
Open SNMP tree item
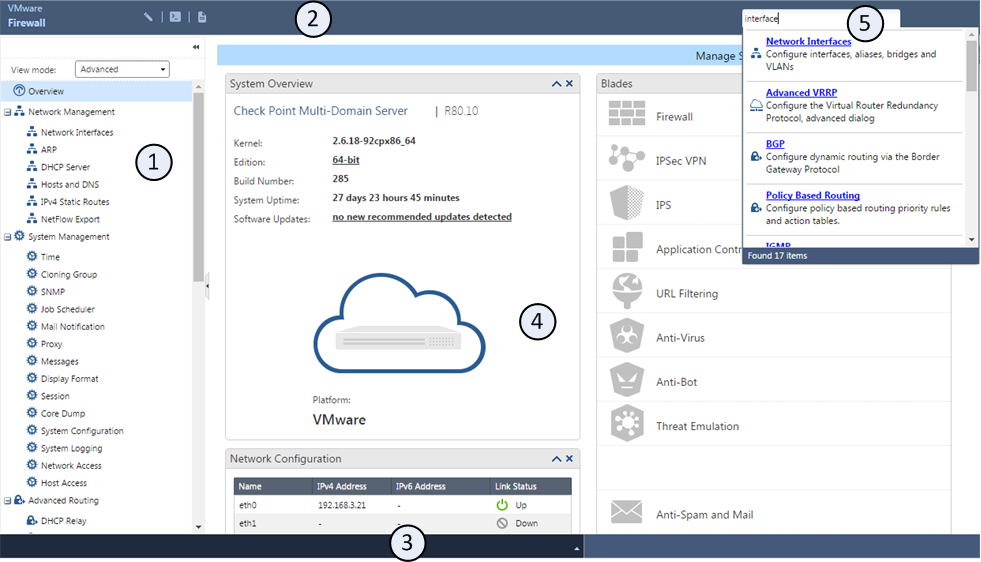(53, 292)
